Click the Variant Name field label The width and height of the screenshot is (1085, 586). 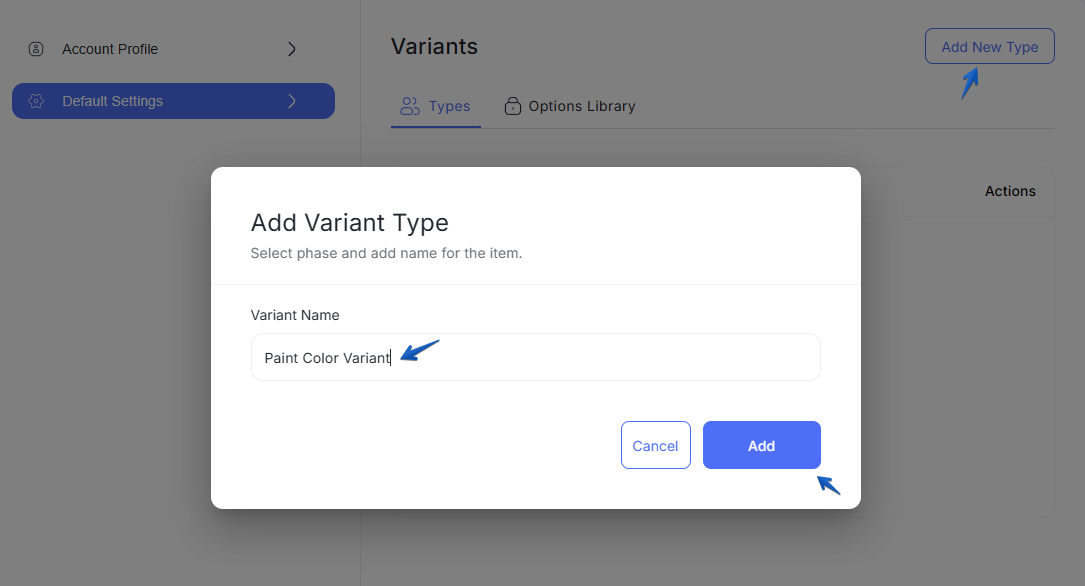tap(295, 315)
